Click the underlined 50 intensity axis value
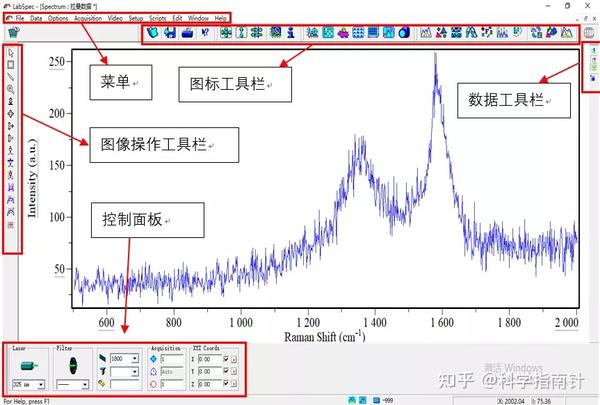600x405 pixels. (x=60, y=269)
